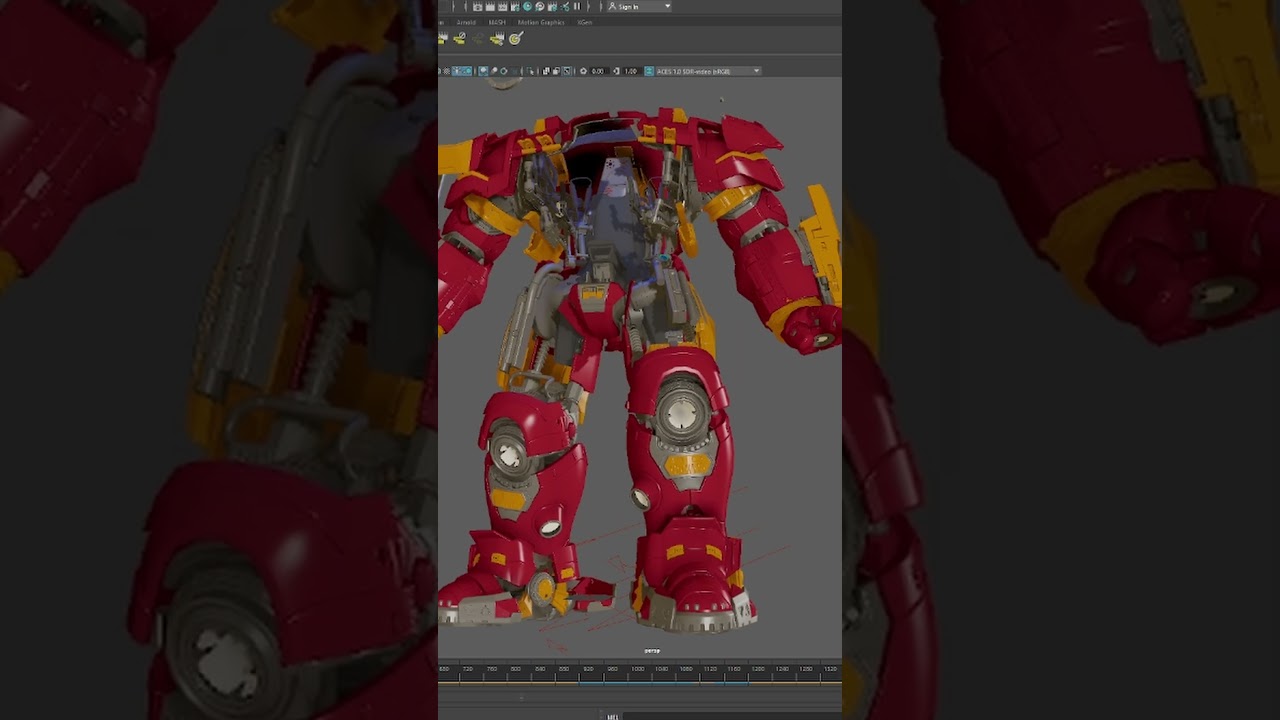The width and height of the screenshot is (1280, 720).
Task: Open the Sign In account dropdown
Action: [640, 7]
